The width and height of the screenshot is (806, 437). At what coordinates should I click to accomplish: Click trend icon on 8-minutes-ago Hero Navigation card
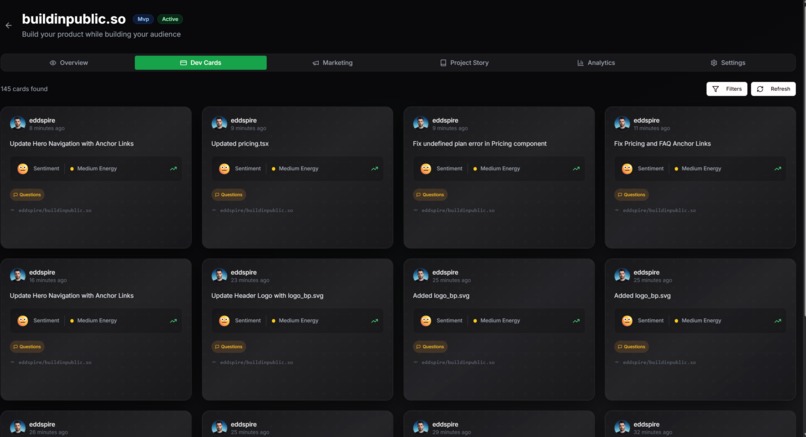(x=173, y=169)
